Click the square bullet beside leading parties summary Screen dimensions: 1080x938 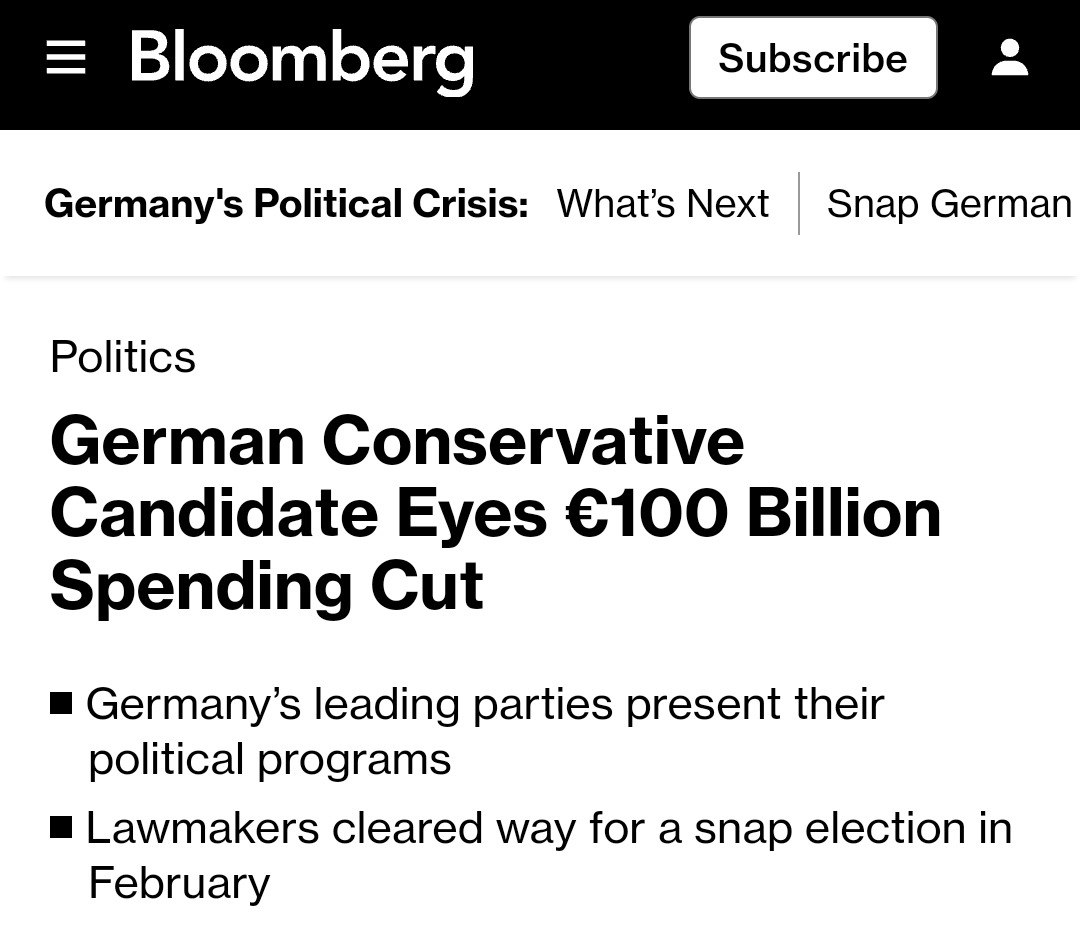pyautogui.click(x=62, y=704)
